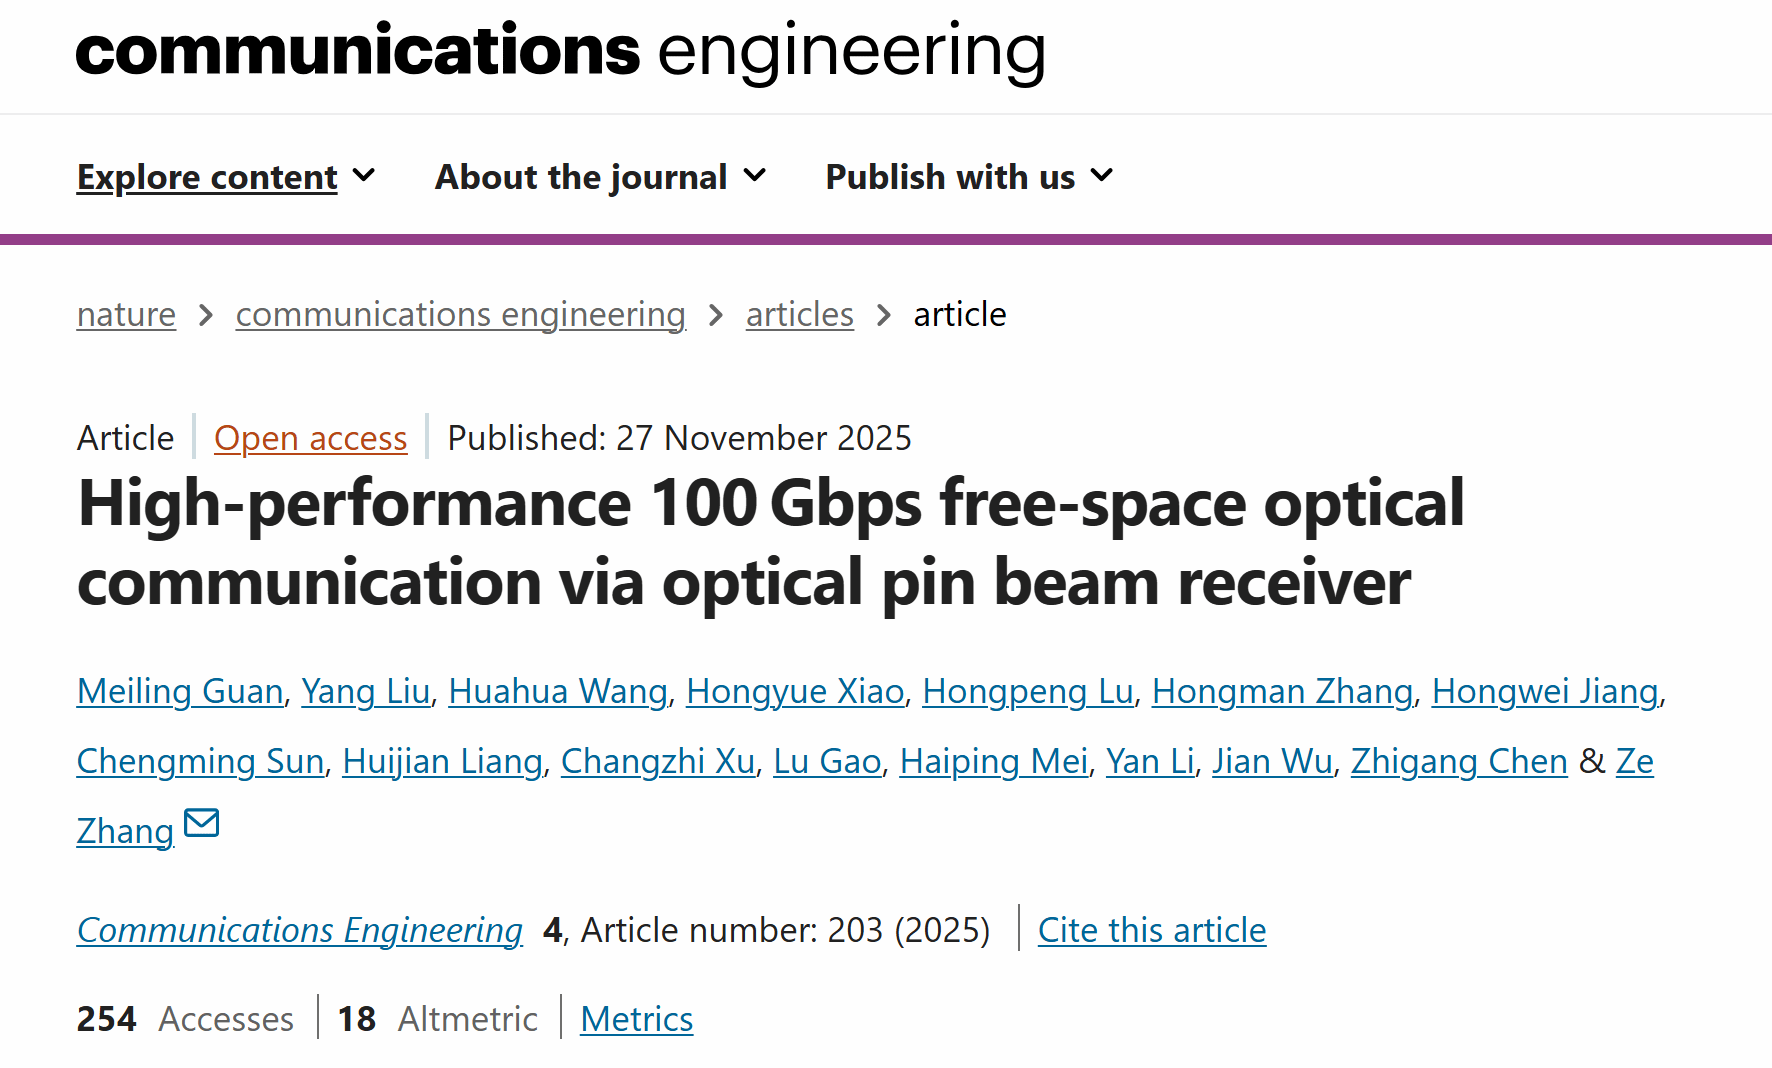
Task: Click the Open access link
Action: [x=310, y=439]
